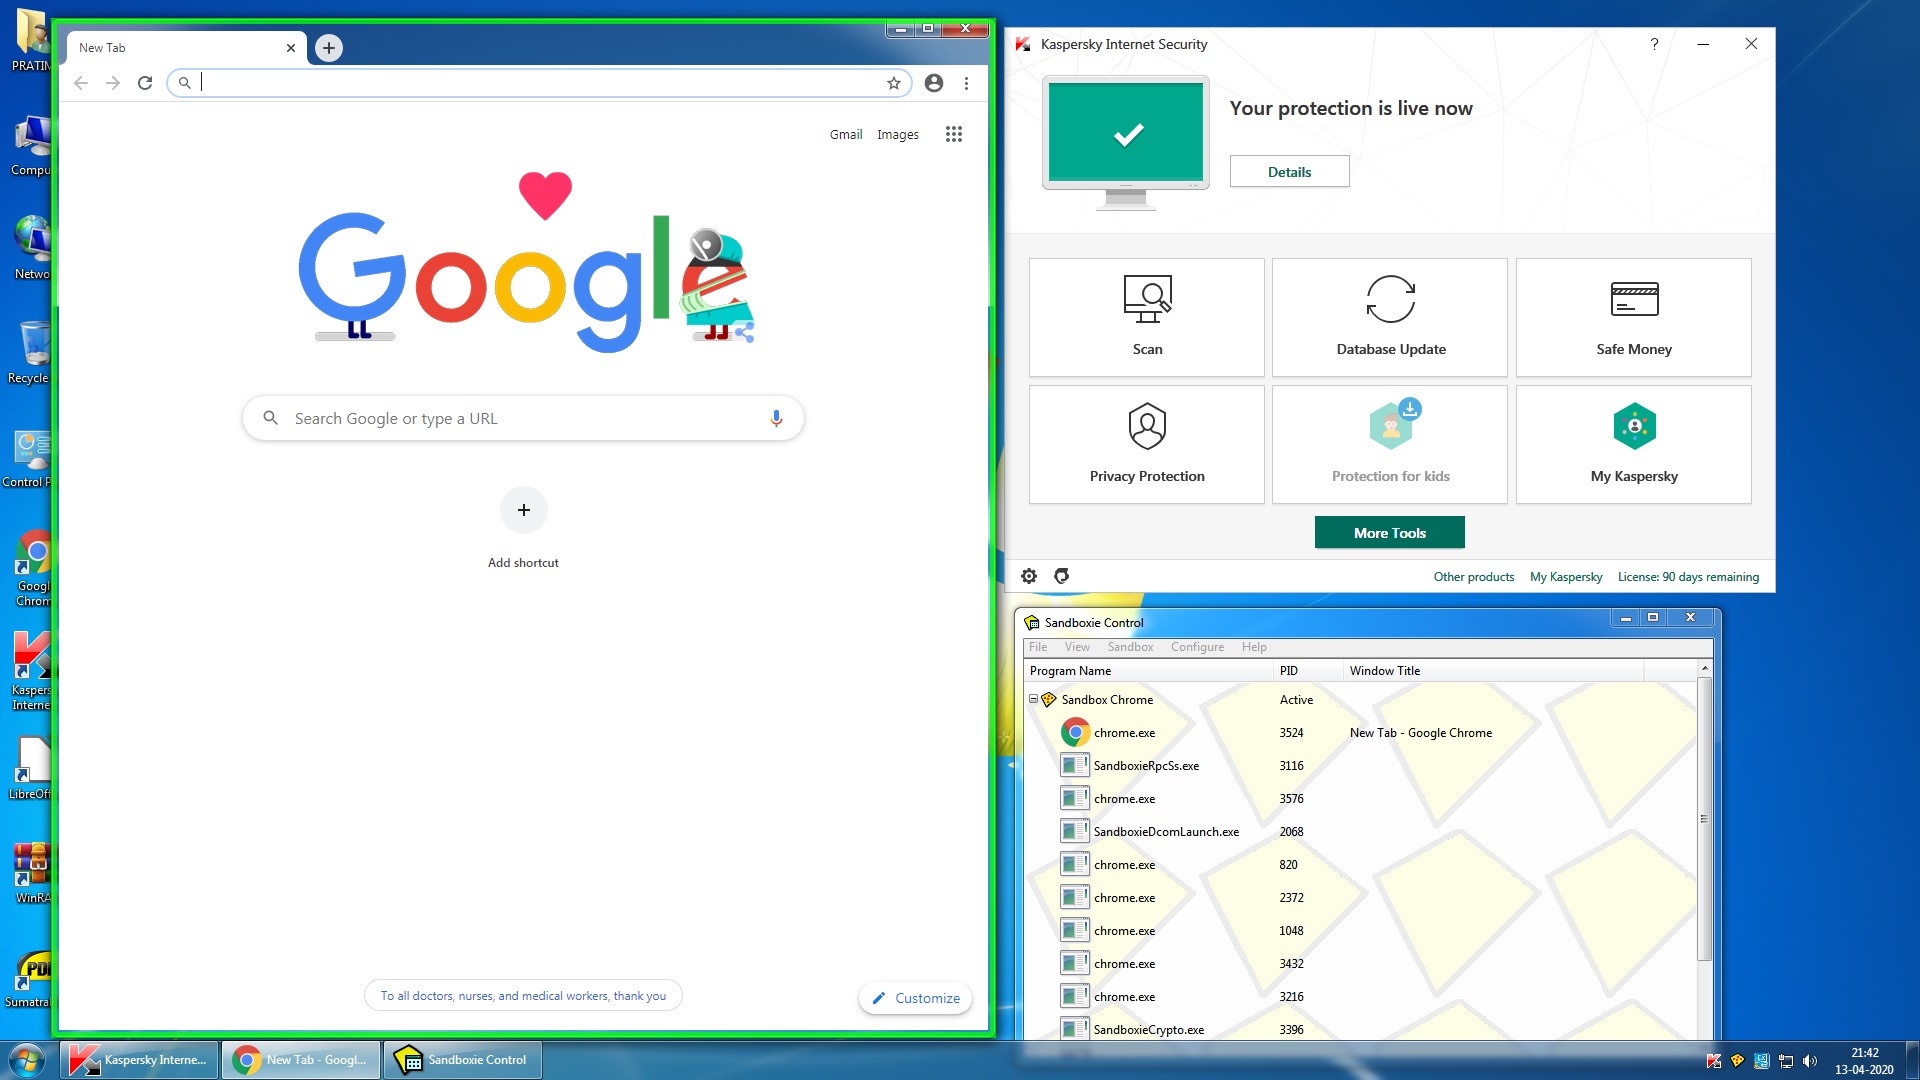This screenshot has height=1080, width=1920.
Task: Click Details button in Kaspersky
Action: 1289,172
